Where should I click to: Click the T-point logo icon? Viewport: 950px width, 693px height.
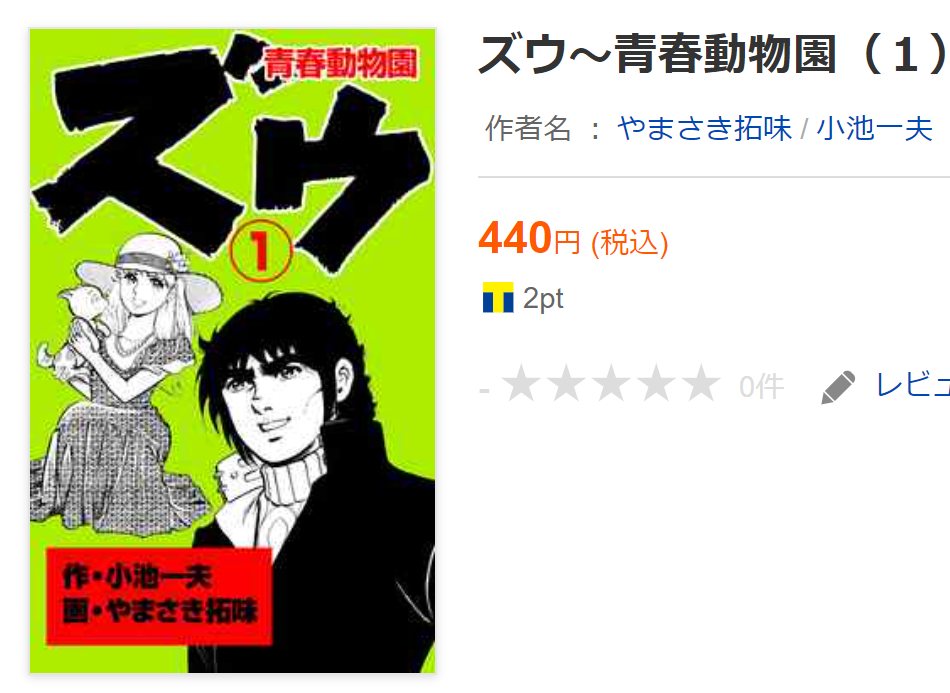(498, 297)
